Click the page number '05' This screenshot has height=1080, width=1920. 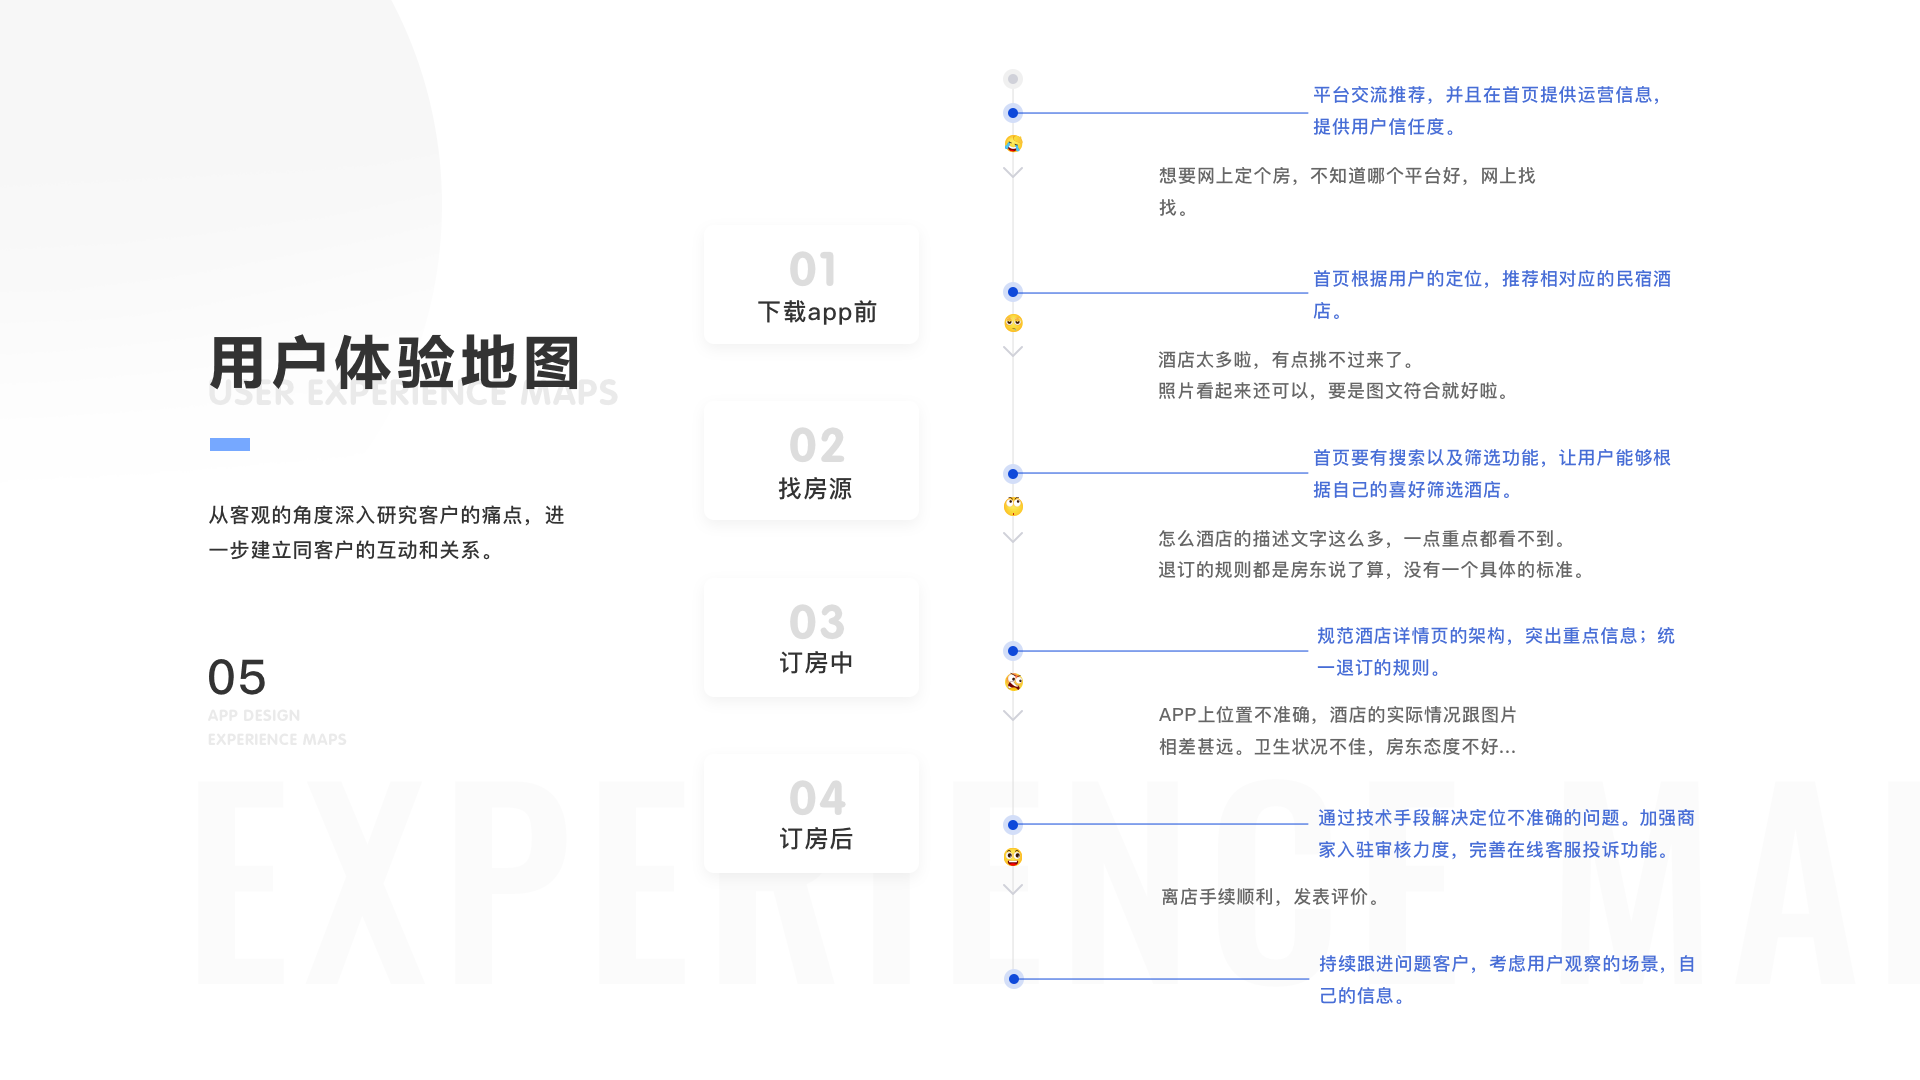pos(237,678)
